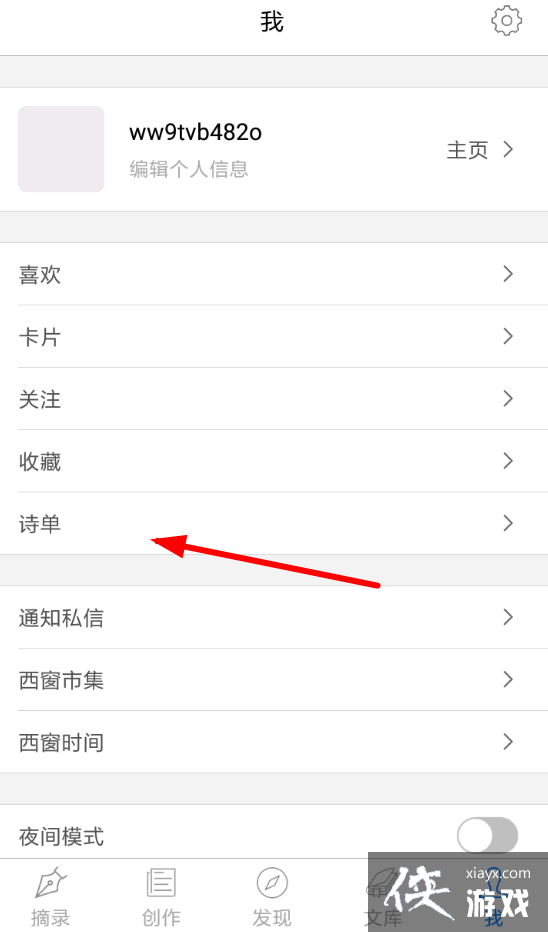The width and height of the screenshot is (548, 932).
Task: Expand the 西窗时间 row chevron
Action: [508, 742]
